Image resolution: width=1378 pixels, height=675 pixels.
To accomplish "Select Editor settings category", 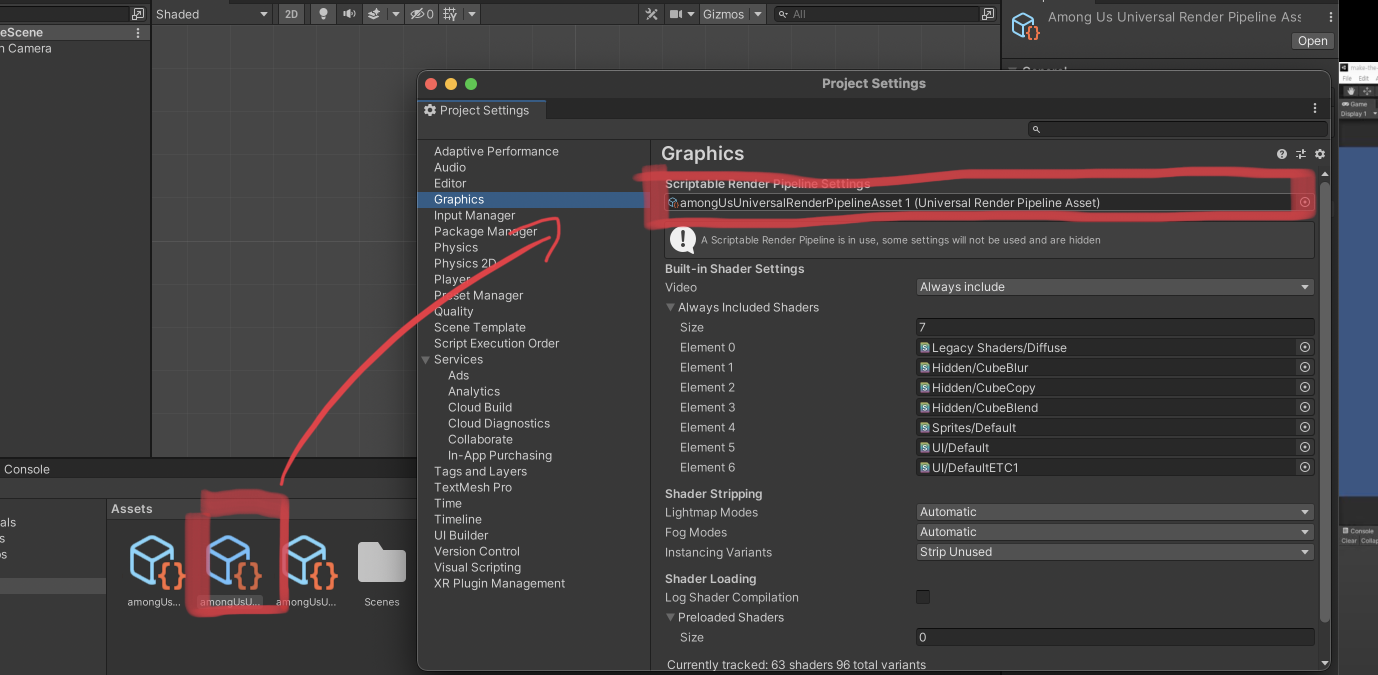I will [x=450, y=183].
